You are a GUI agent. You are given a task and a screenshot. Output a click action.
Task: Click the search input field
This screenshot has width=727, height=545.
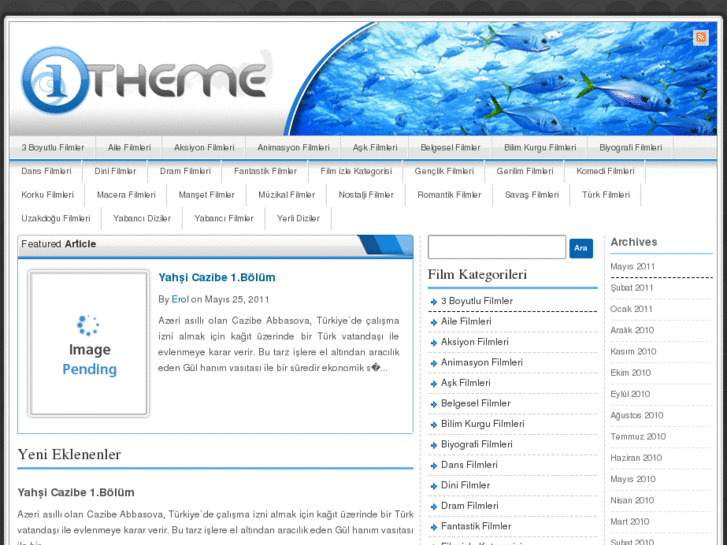pyautogui.click(x=497, y=247)
